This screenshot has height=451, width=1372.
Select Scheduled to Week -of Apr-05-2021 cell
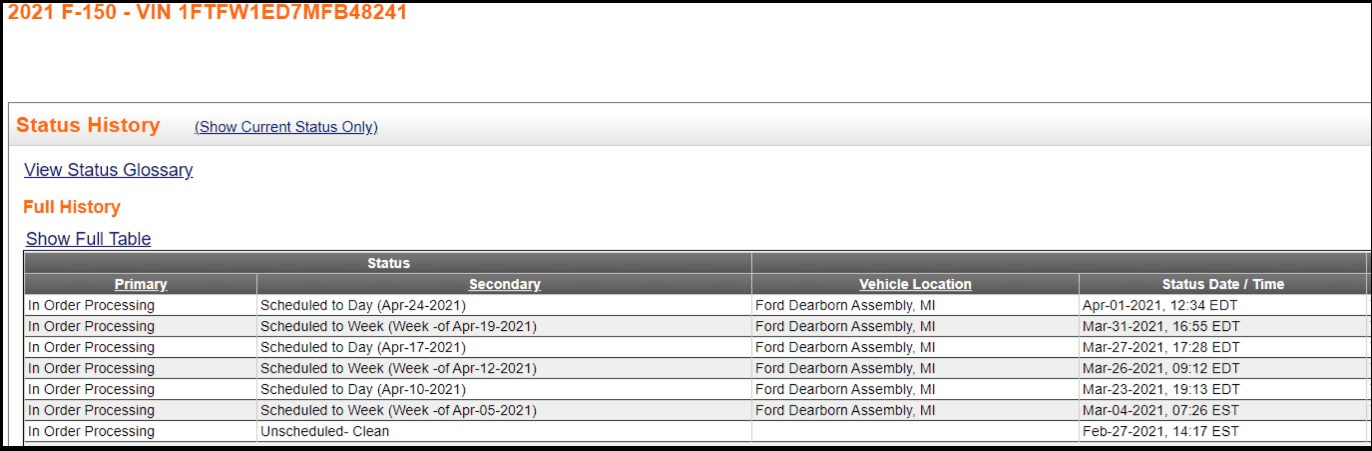pyautogui.click(x=504, y=410)
